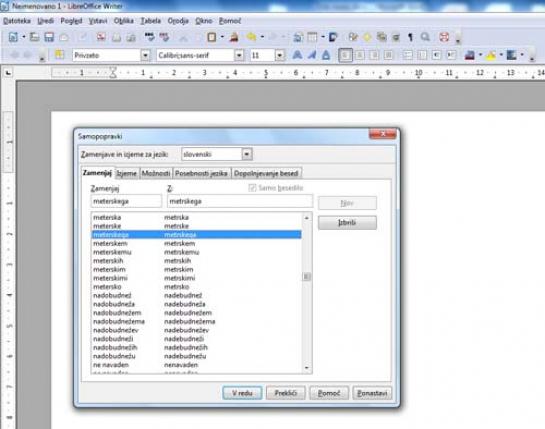Toggle numbered list icon
545x429 pixels.
pyautogui.click(x=408, y=55)
